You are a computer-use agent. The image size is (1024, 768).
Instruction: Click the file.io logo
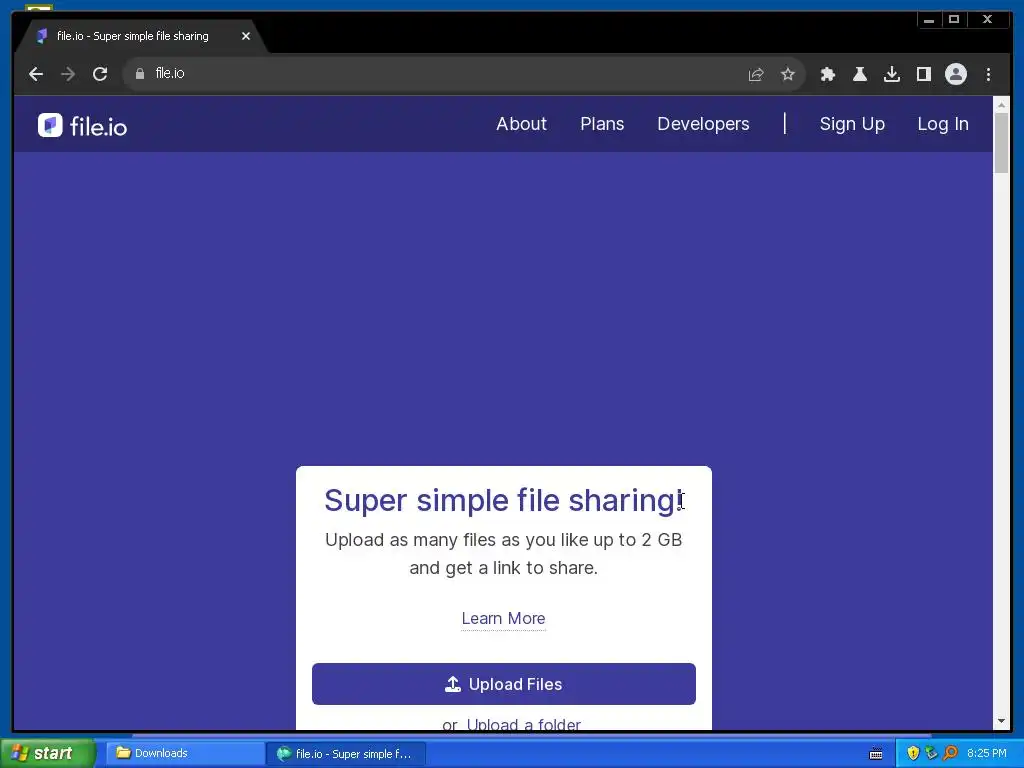82,125
